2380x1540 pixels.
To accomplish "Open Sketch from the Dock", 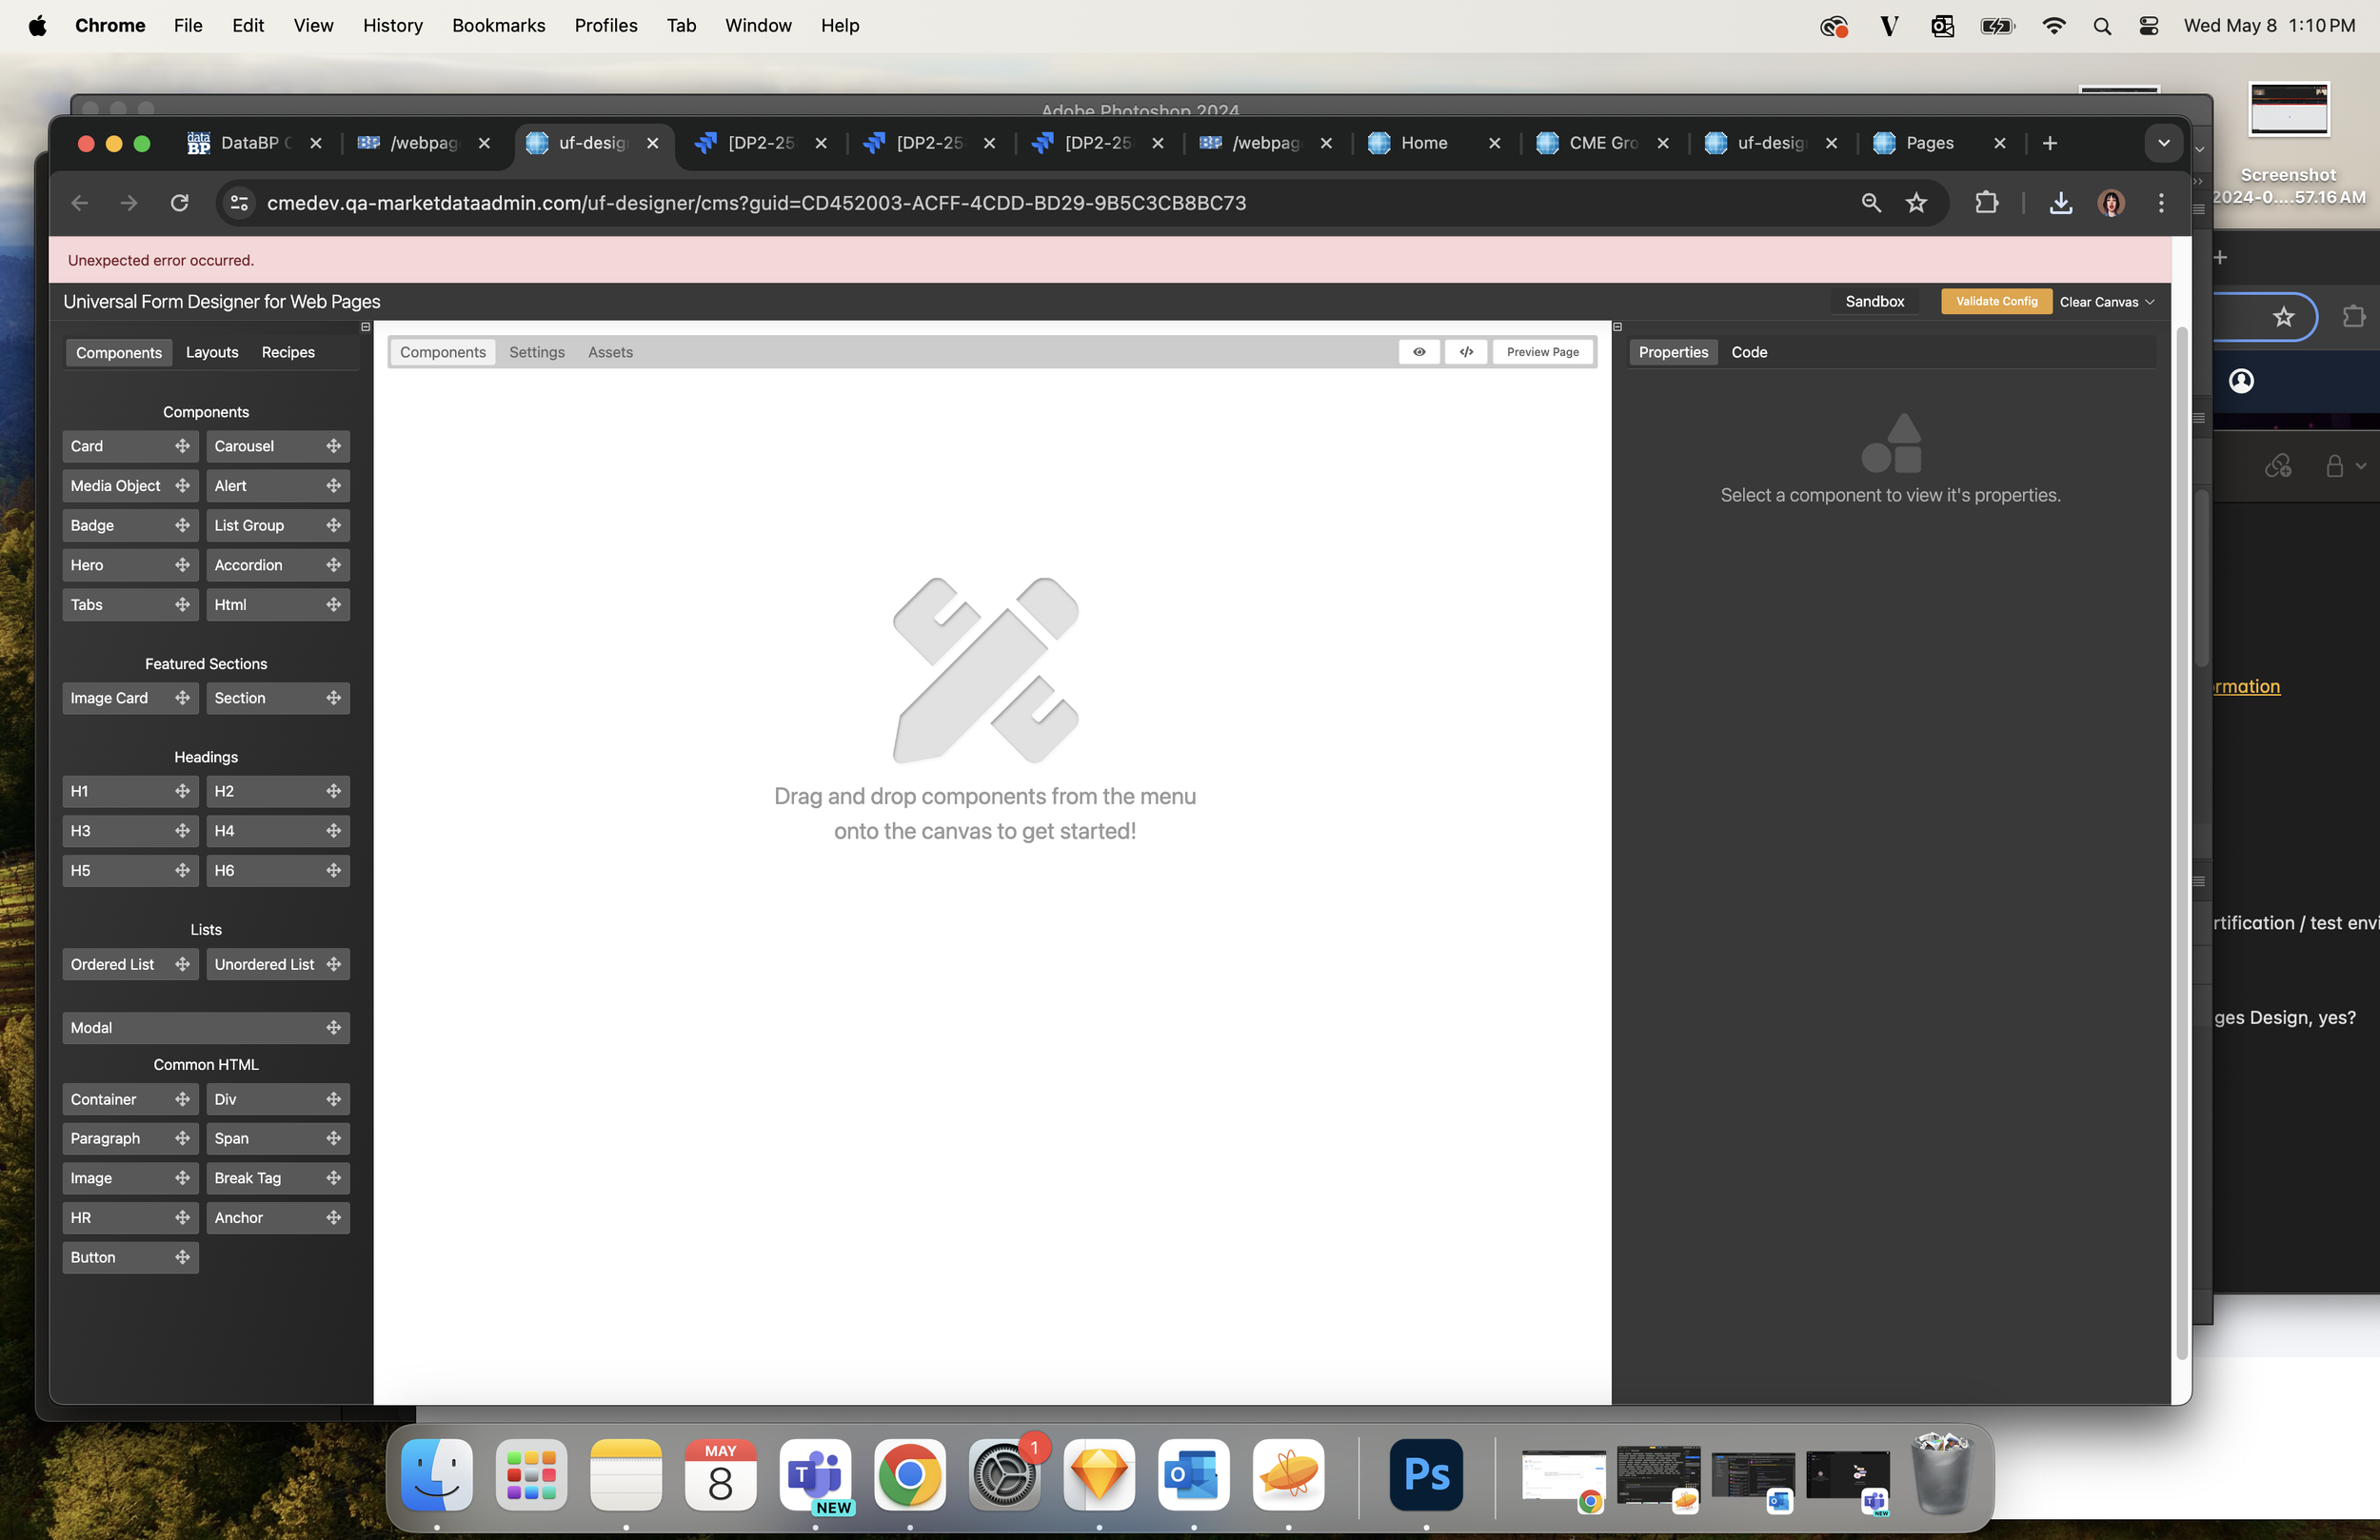I will 1099,1474.
